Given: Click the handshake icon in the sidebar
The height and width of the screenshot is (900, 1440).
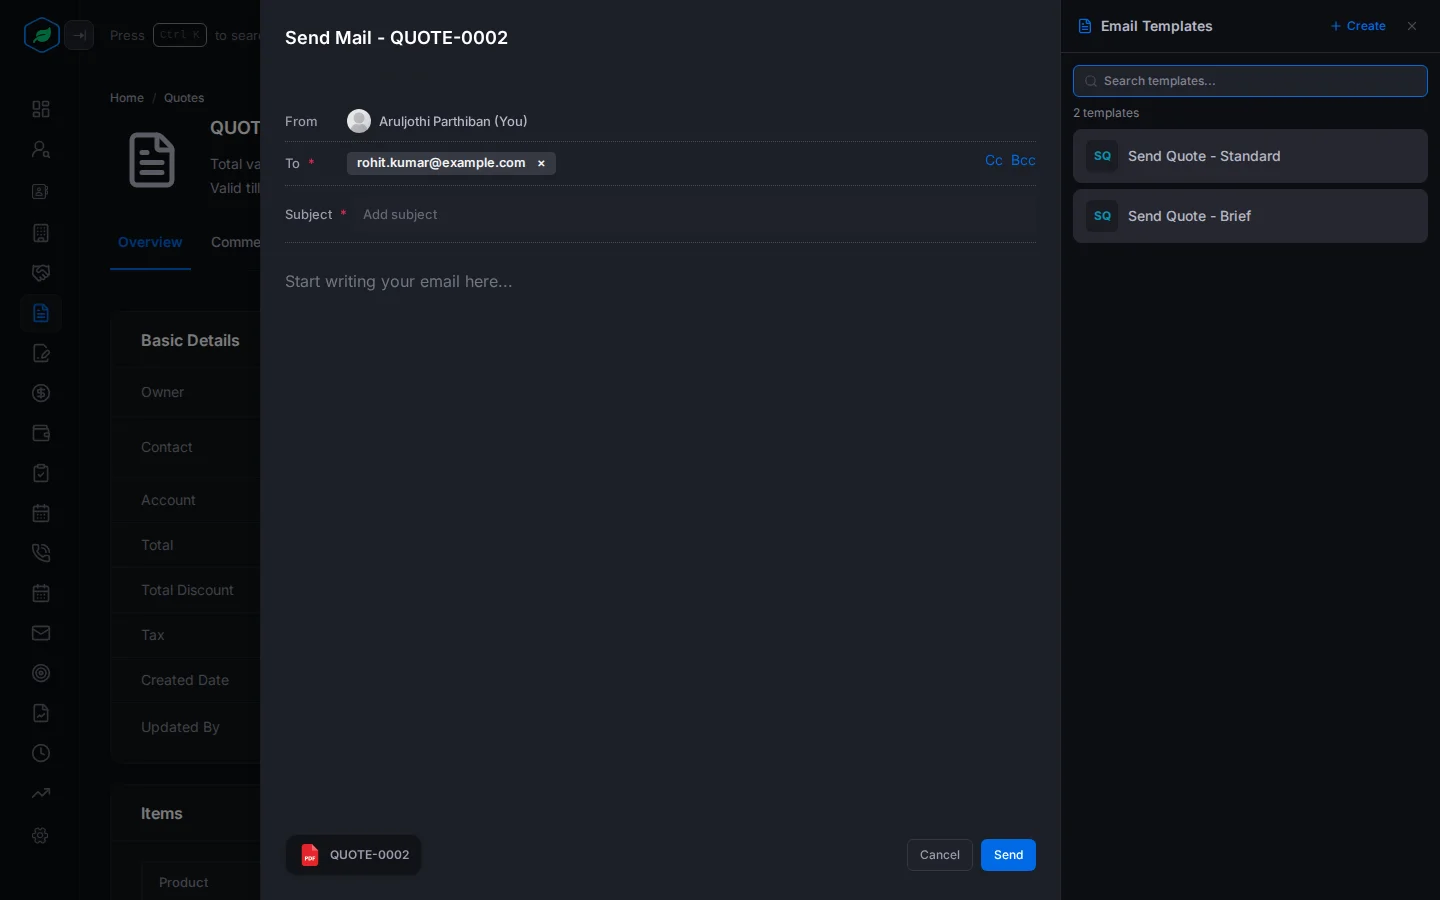Looking at the screenshot, I should coord(41,273).
